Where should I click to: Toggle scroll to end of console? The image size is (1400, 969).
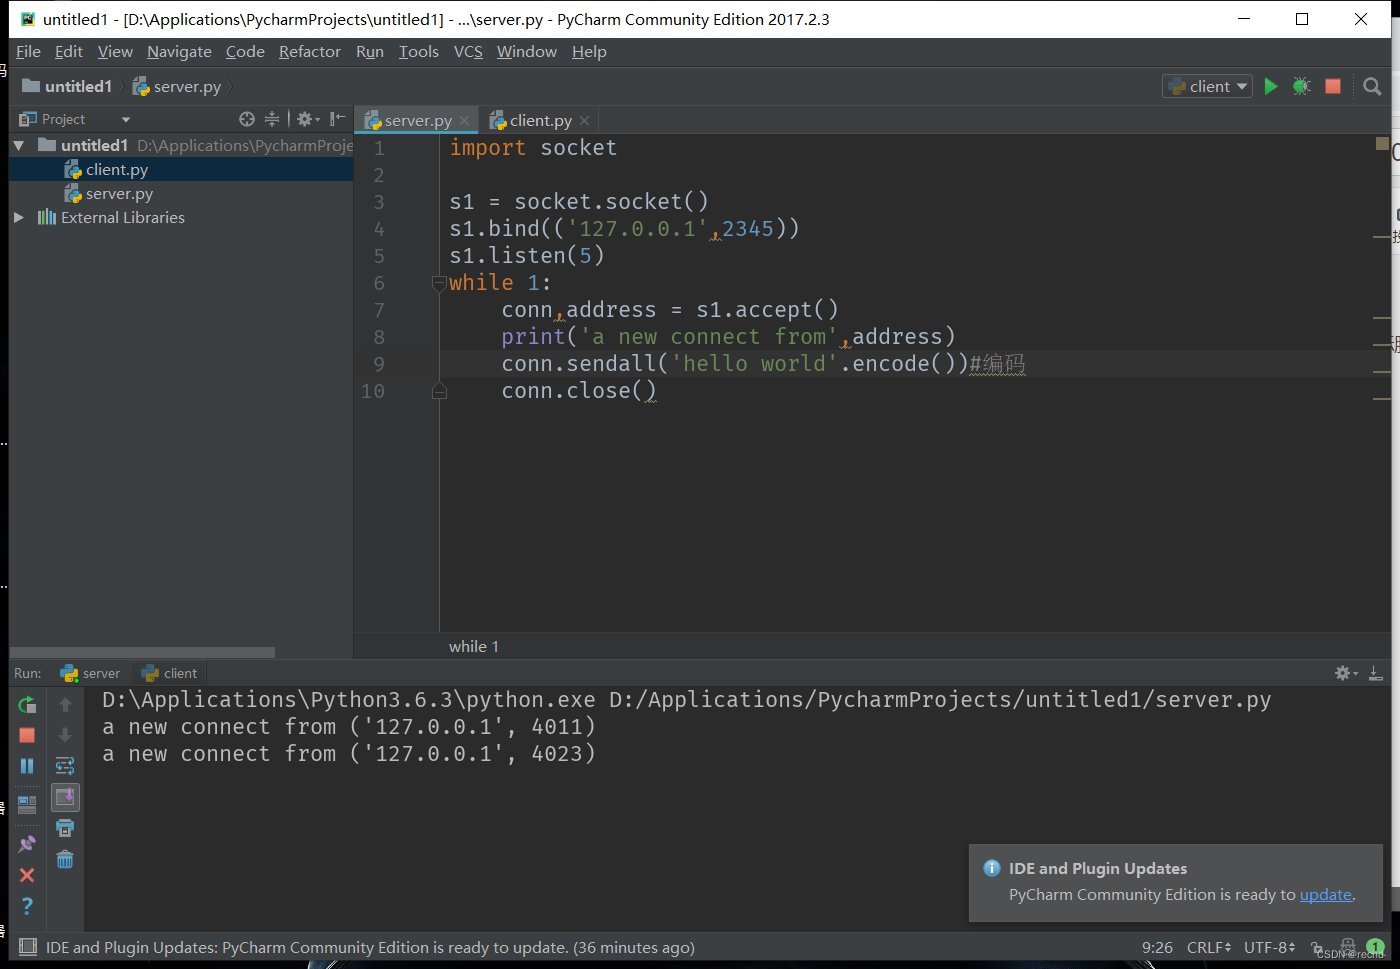pyautogui.click(x=65, y=797)
